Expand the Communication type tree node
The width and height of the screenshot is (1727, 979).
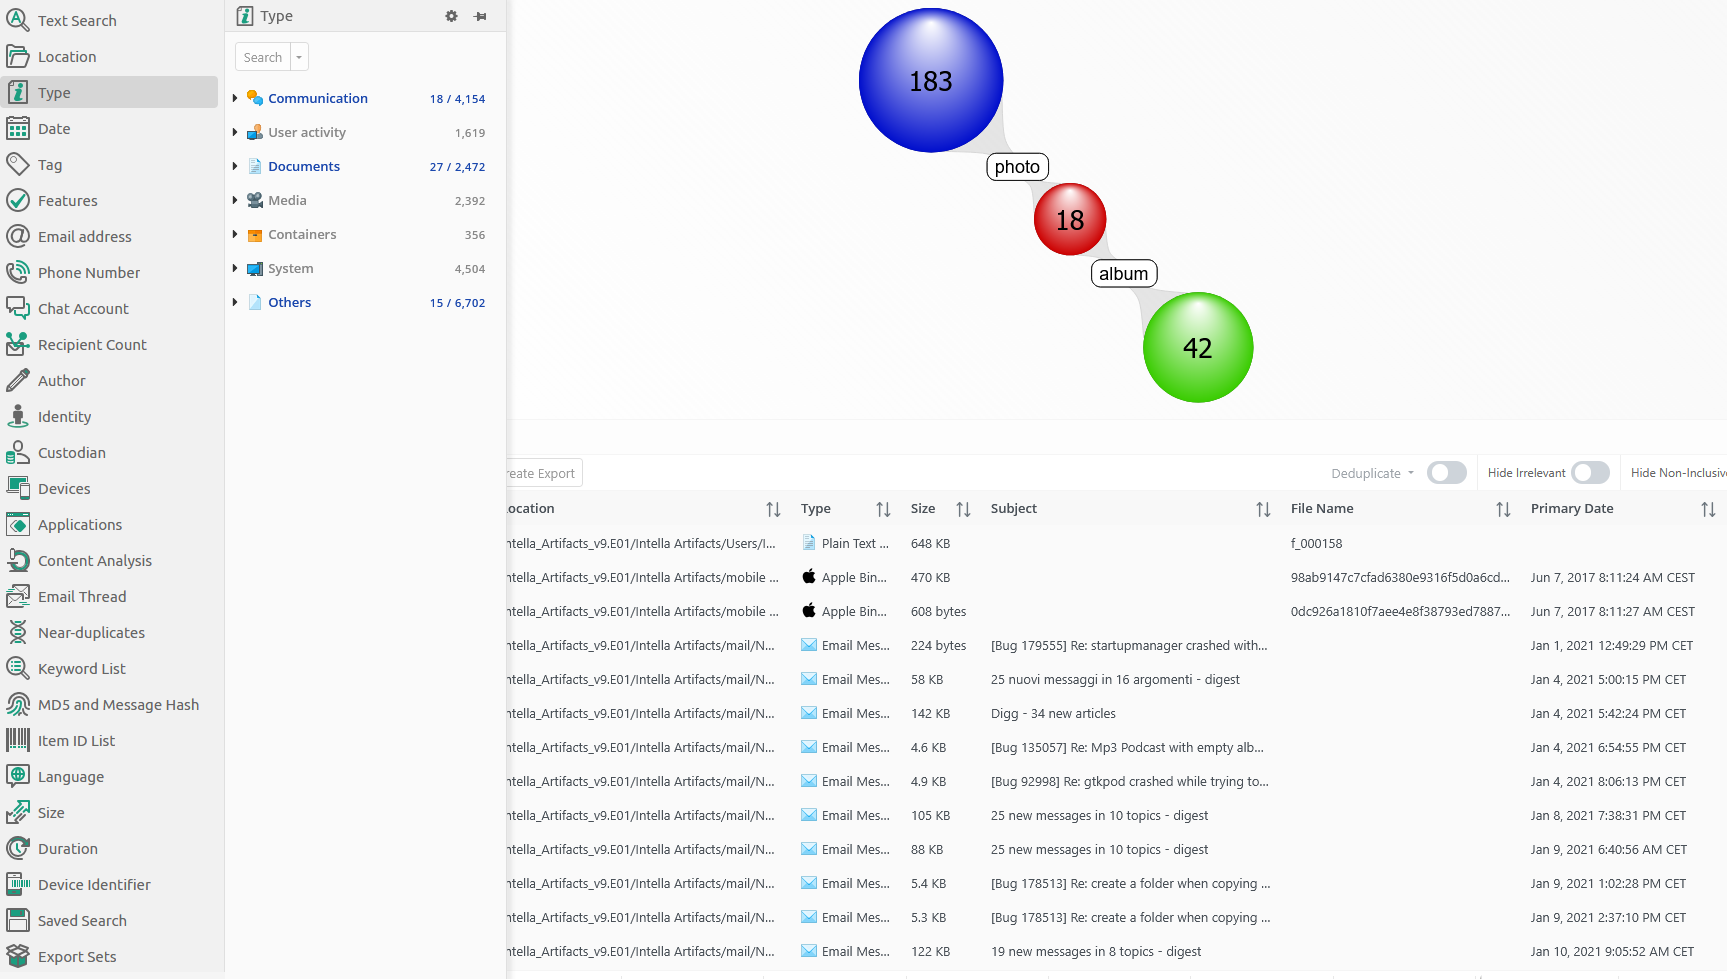point(235,98)
